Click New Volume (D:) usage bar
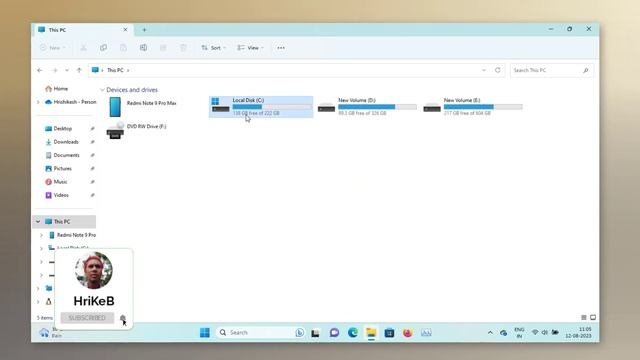The image size is (640, 360). point(378,107)
